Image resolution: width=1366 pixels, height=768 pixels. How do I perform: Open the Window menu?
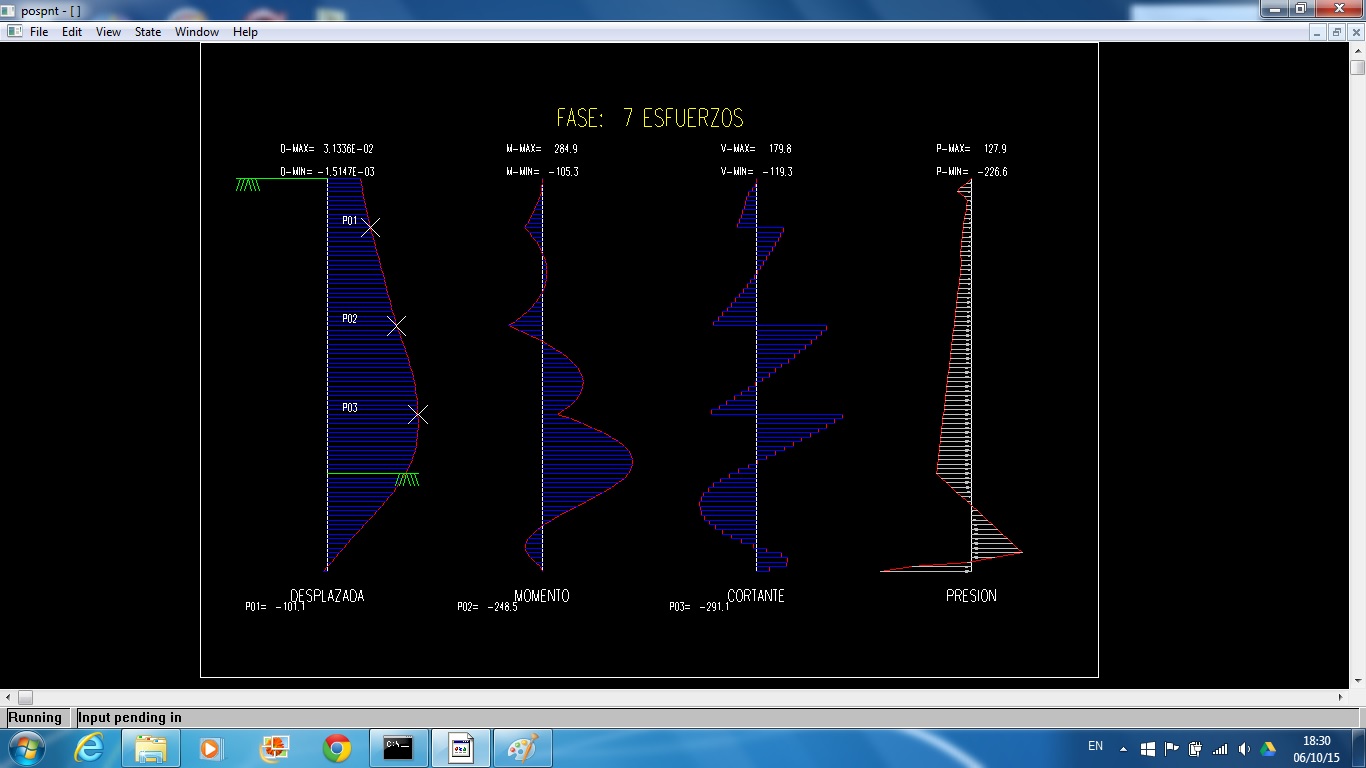pos(197,32)
